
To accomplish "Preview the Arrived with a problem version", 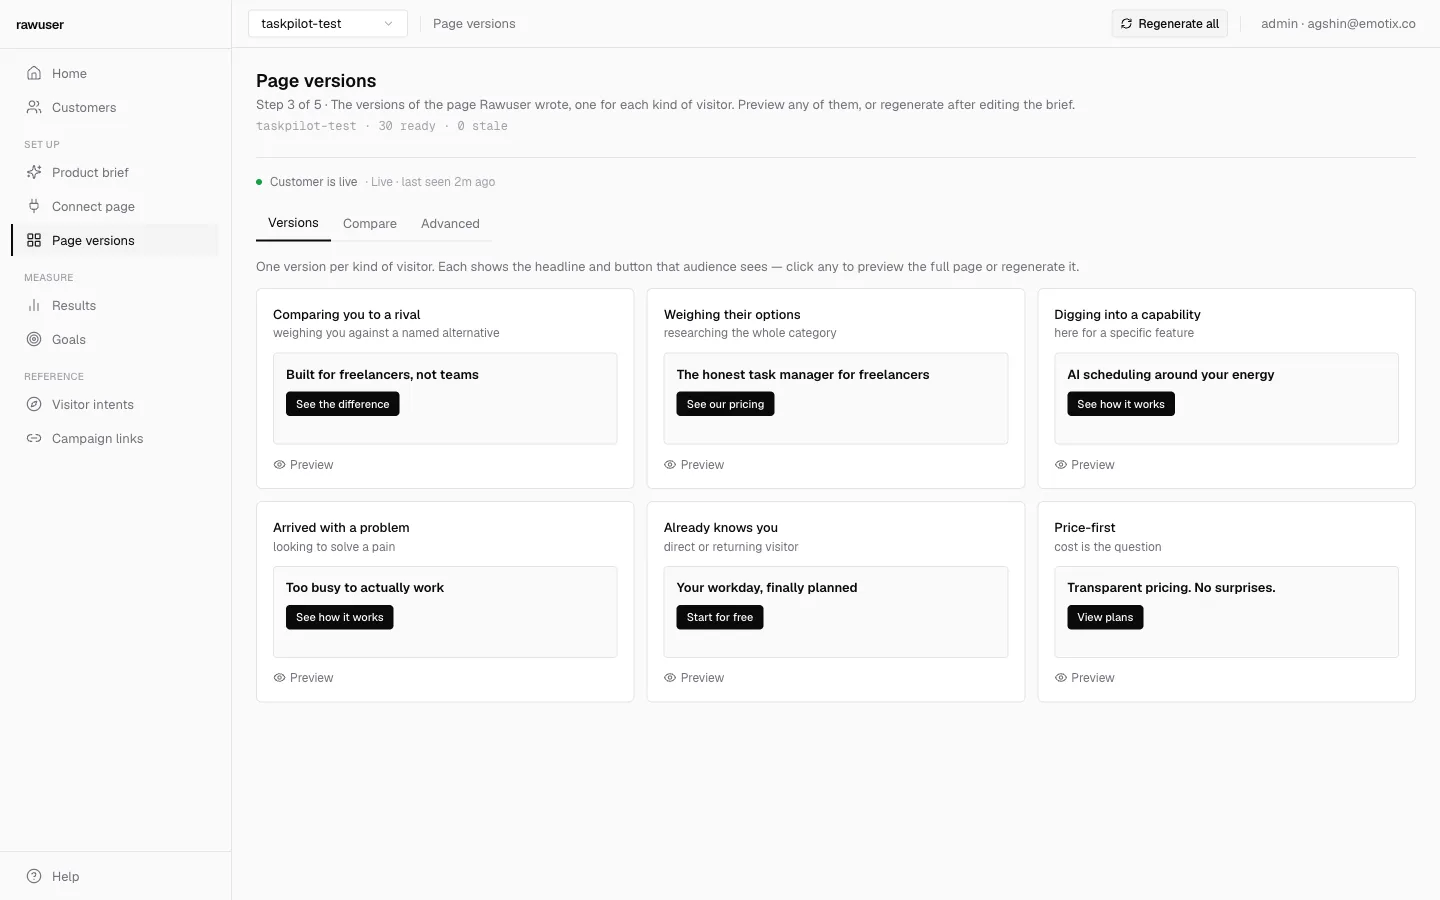I will 303,678.
